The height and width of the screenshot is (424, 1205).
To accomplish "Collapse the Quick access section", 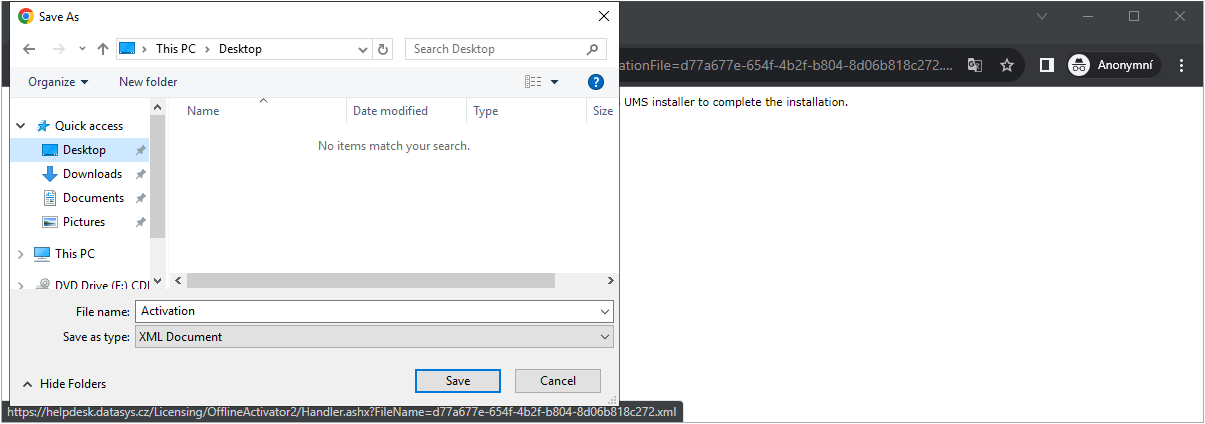I will [x=20, y=126].
